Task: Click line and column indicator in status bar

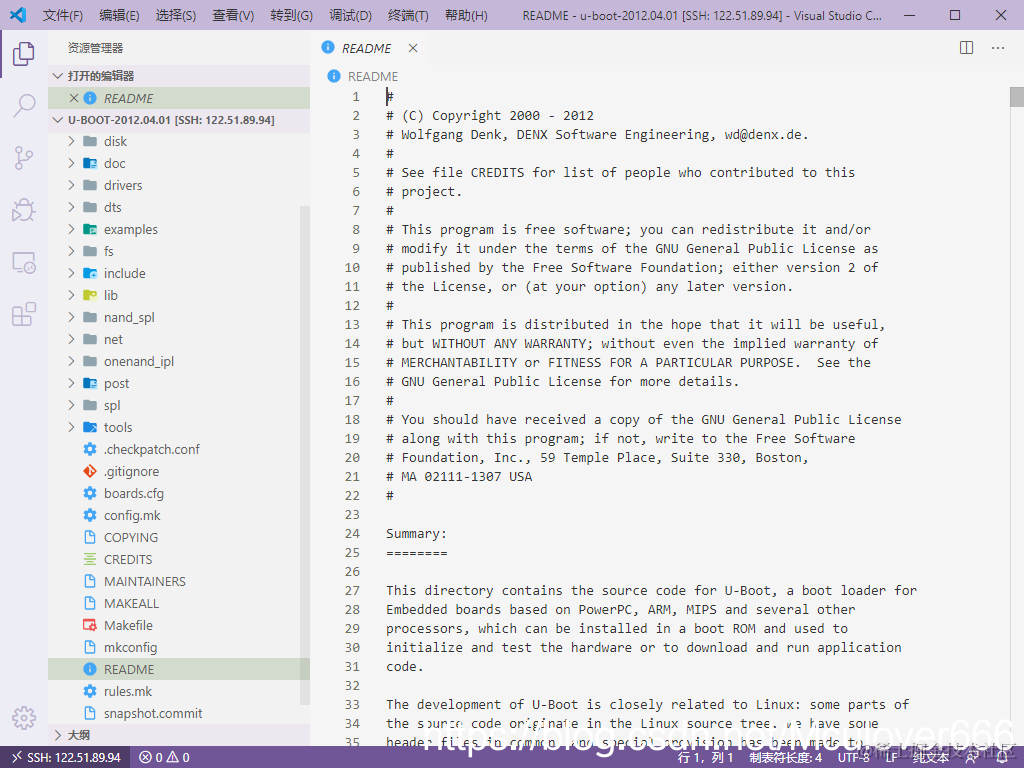Action: click(x=705, y=758)
